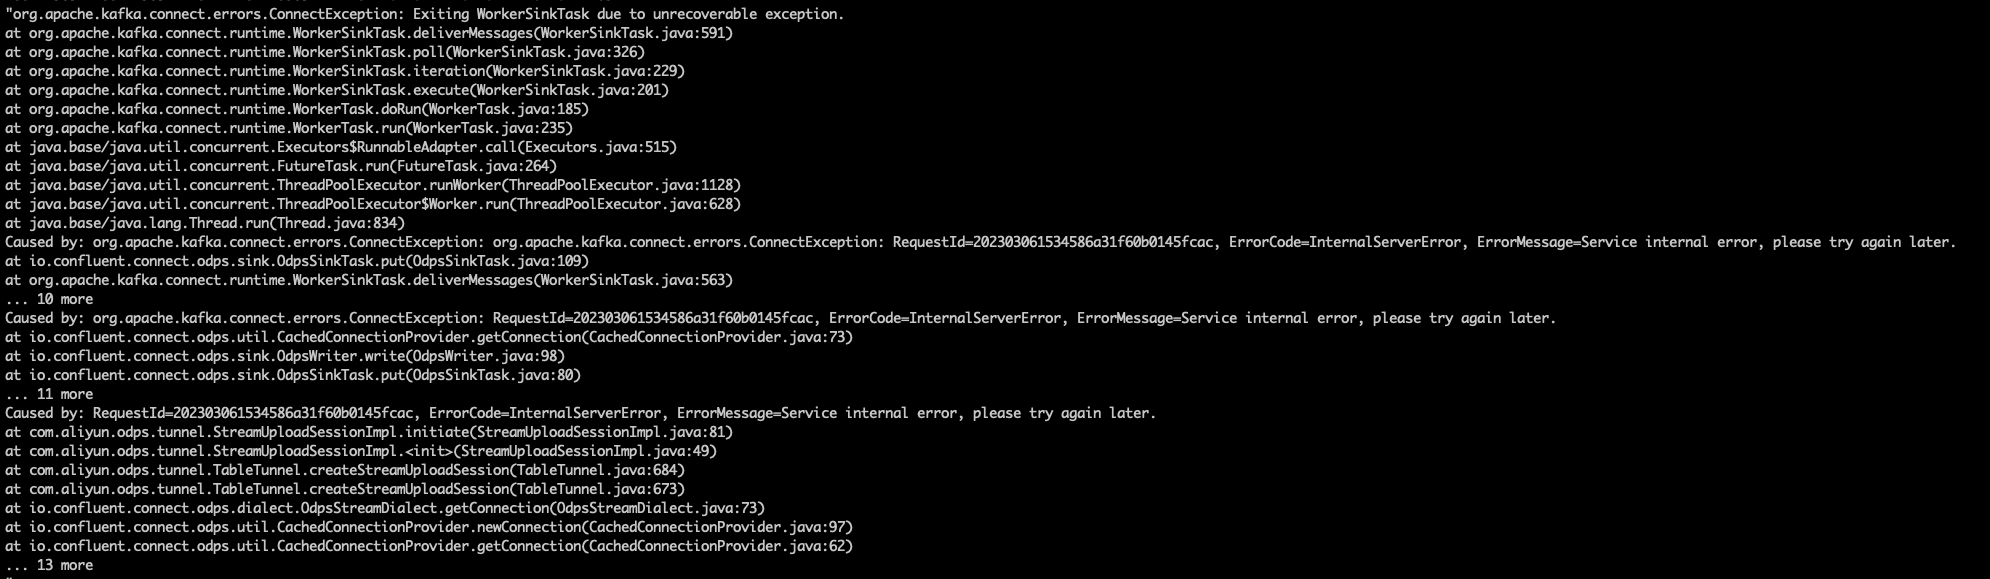Click the OdpsSinkTask.put line 109 frame
This screenshot has height=579, width=1990.
coord(297,261)
